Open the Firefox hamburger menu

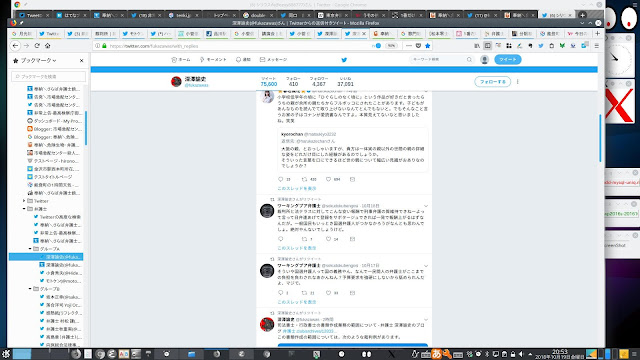596,46
